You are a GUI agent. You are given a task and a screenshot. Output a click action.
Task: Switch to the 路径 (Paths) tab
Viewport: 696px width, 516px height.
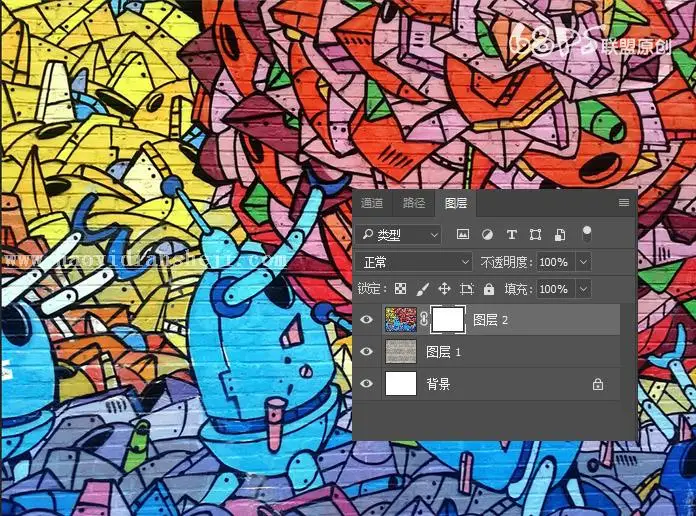[414, 203]
